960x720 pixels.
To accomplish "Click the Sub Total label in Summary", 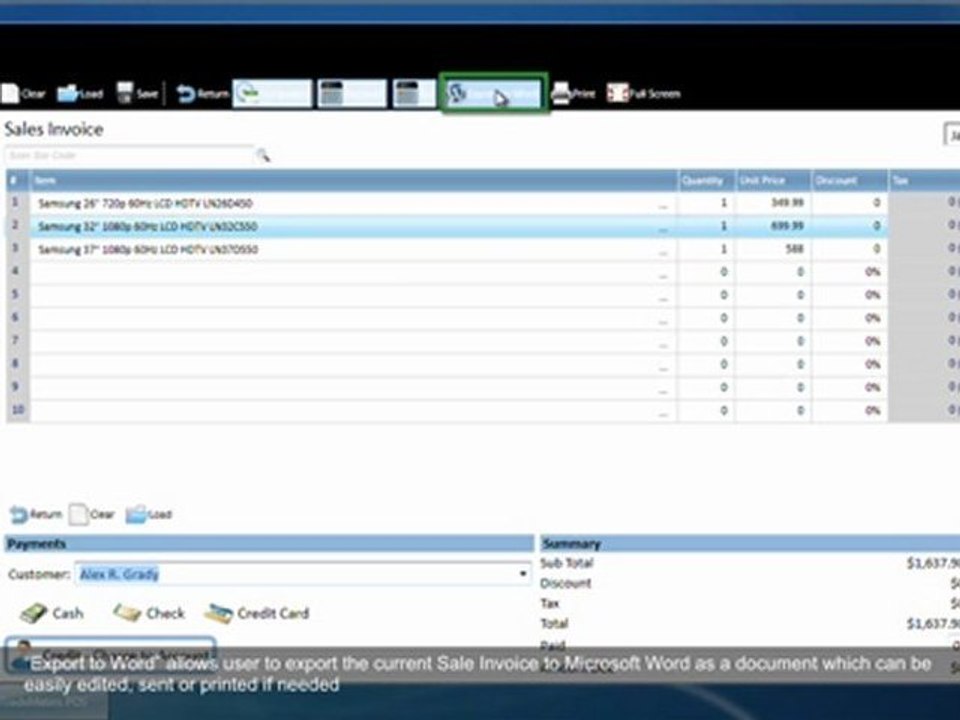I will 566,563.
